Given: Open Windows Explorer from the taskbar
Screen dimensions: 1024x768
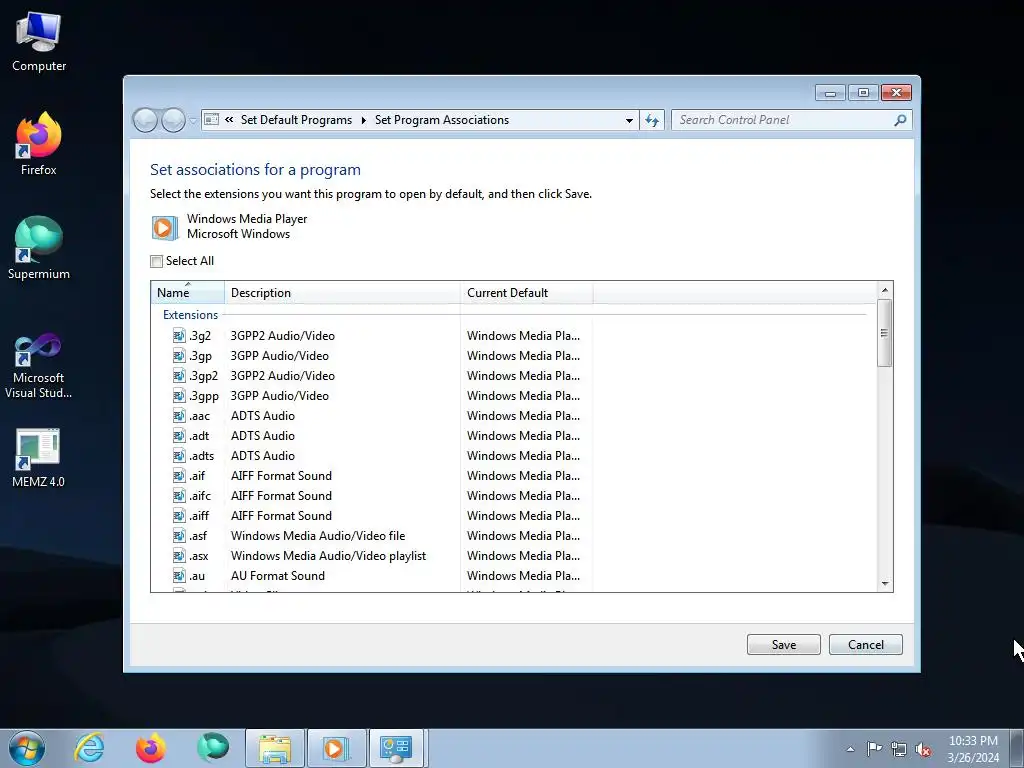Looking at the screenshot, I should tap(275, 748).
